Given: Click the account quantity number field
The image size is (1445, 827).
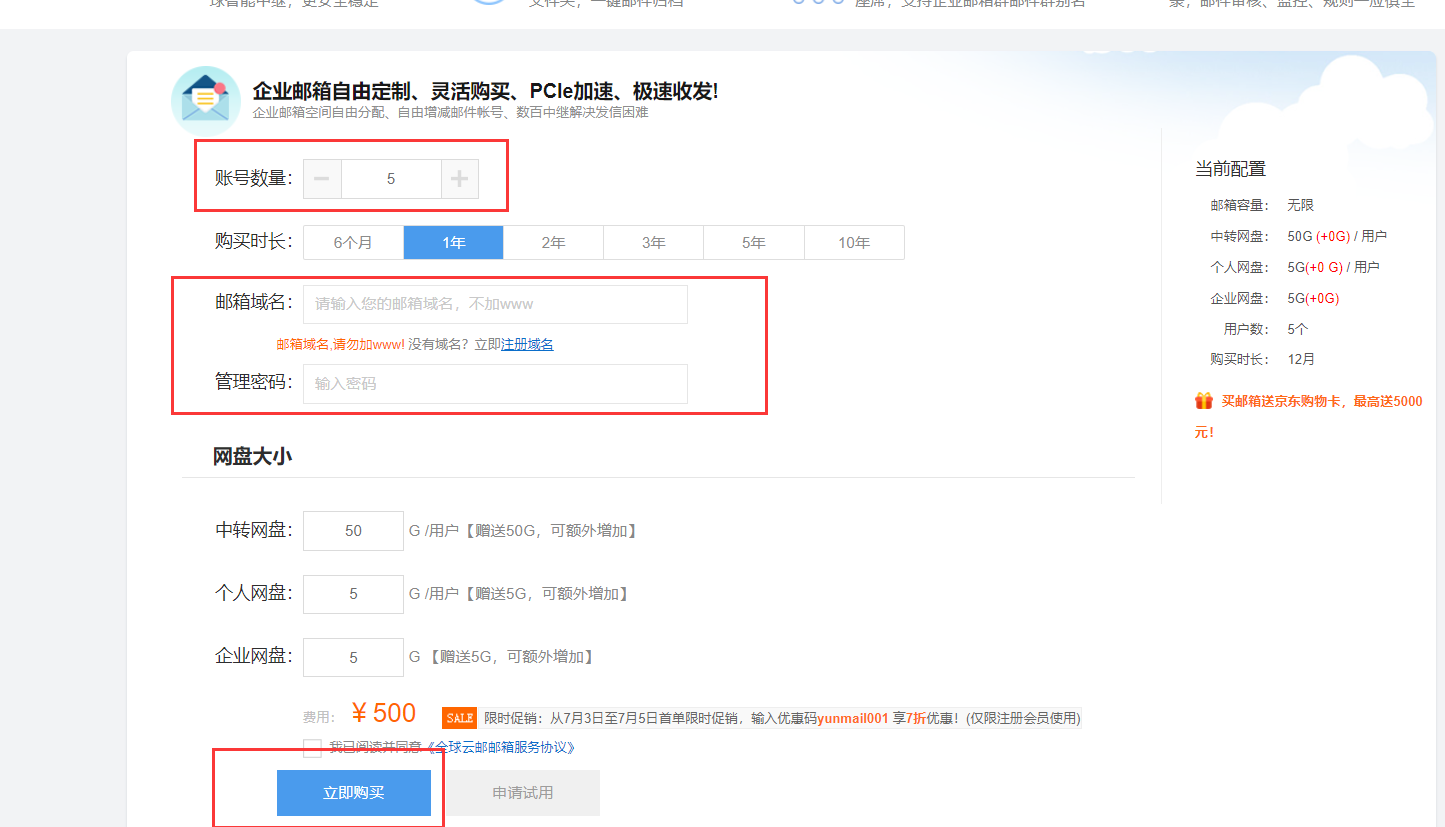Looking at the screenshot, I should (x=391, y=179).
